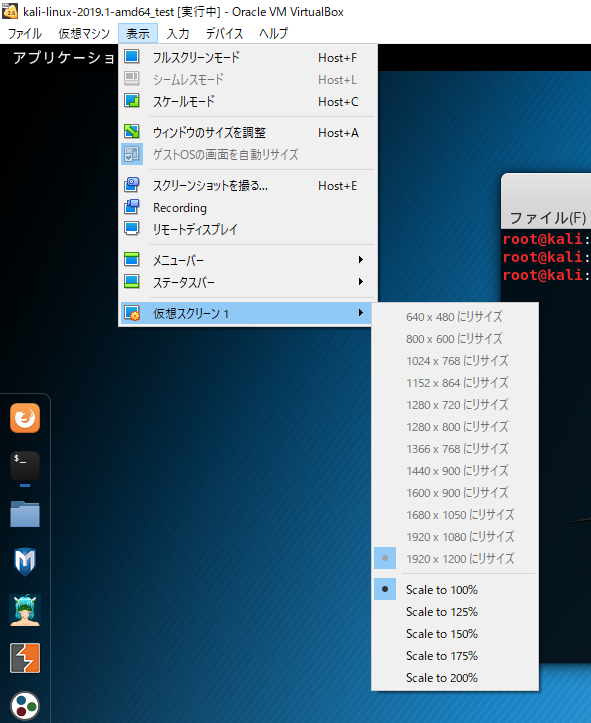
Task: Click the Recording icon
Action: (132, 207)
